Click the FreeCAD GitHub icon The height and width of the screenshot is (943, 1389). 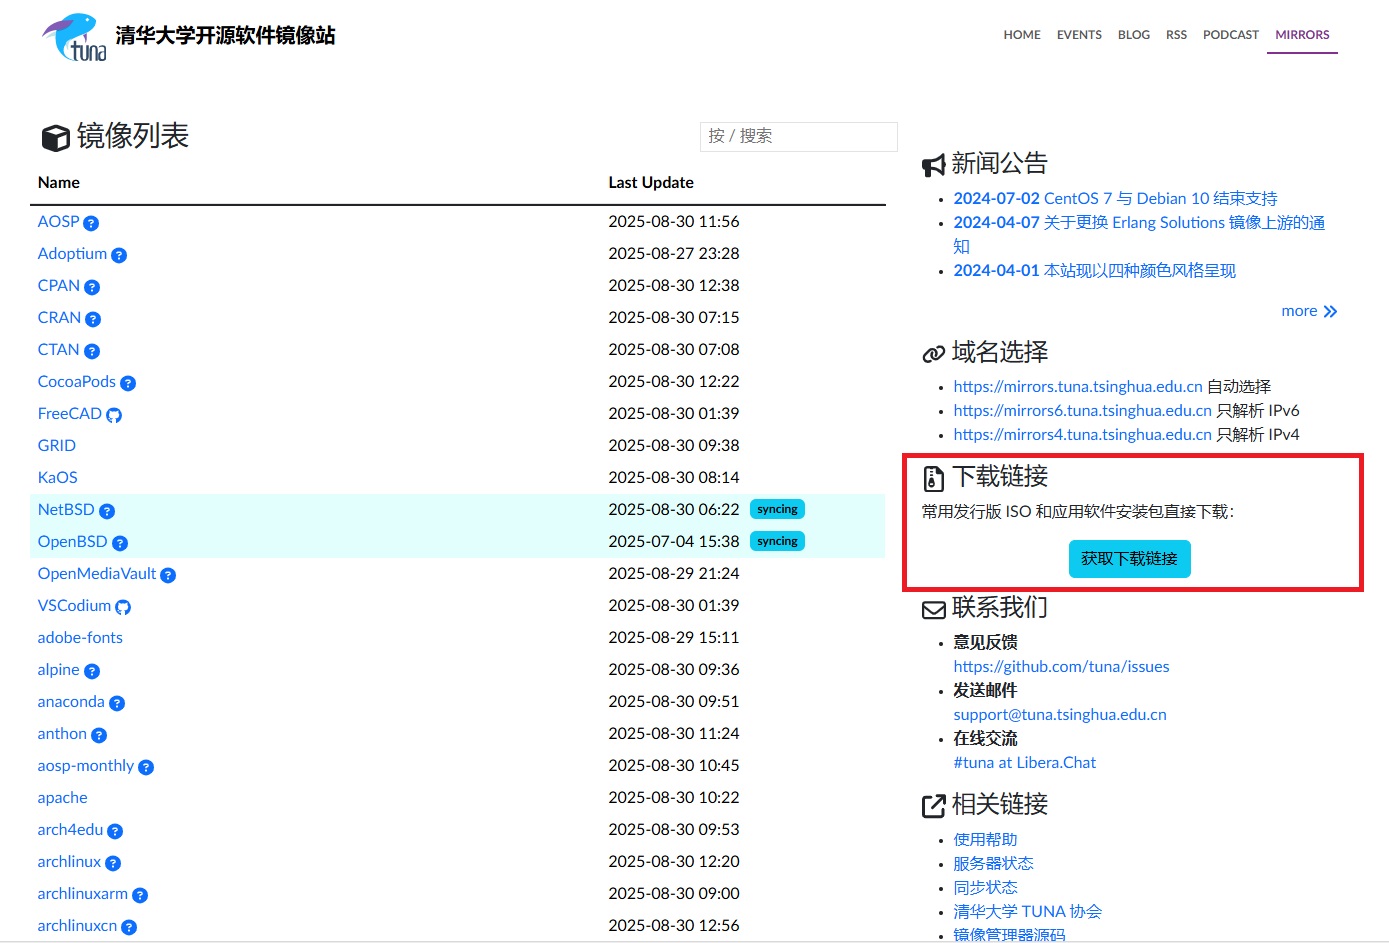114,415
